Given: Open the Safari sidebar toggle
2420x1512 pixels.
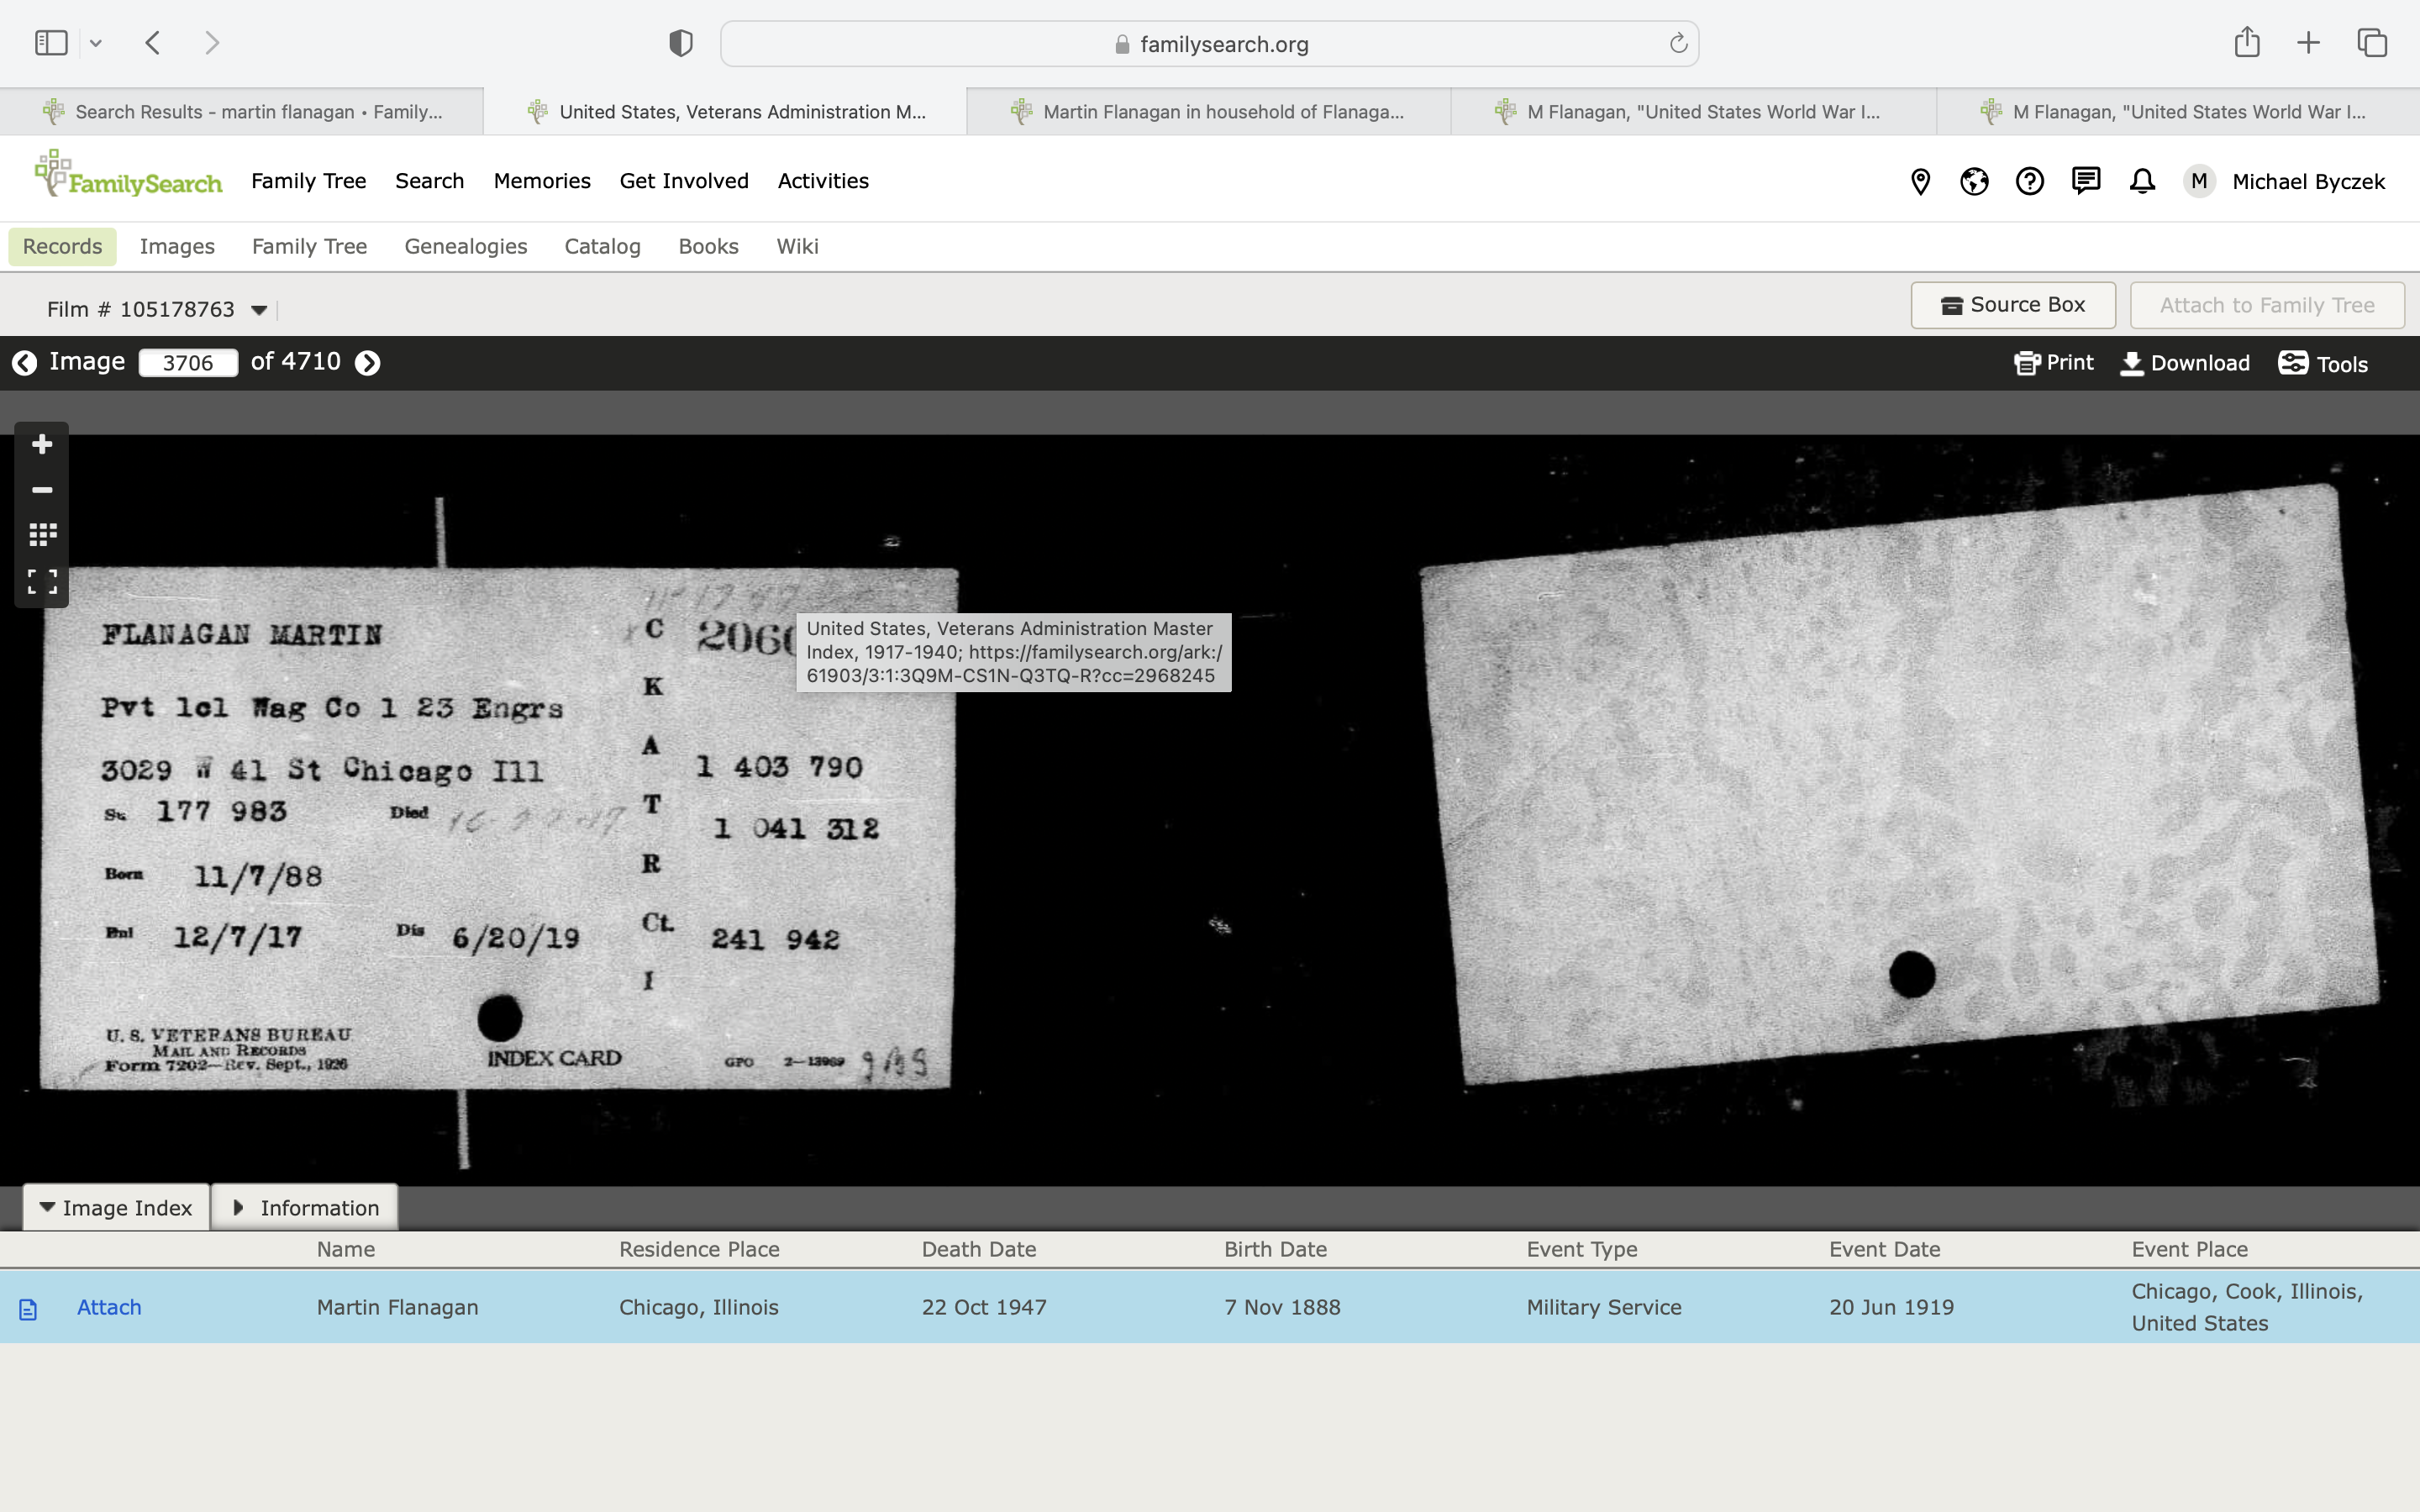Looking at the screenshot, I should pyautogui.click(x=51, y=43).
